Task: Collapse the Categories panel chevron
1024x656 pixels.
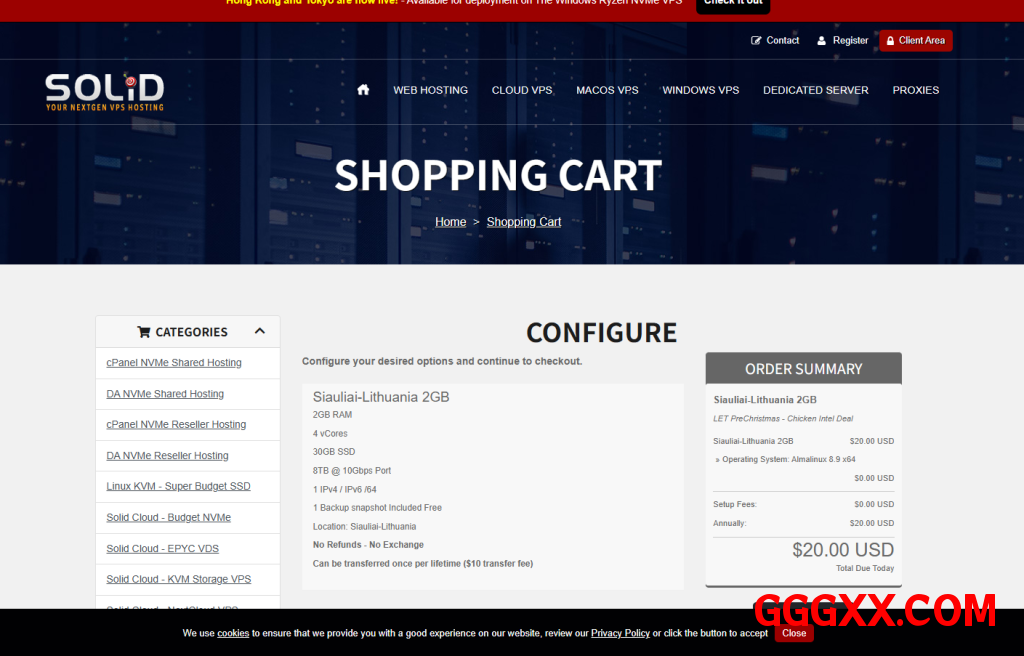Action: click(260, 331)
